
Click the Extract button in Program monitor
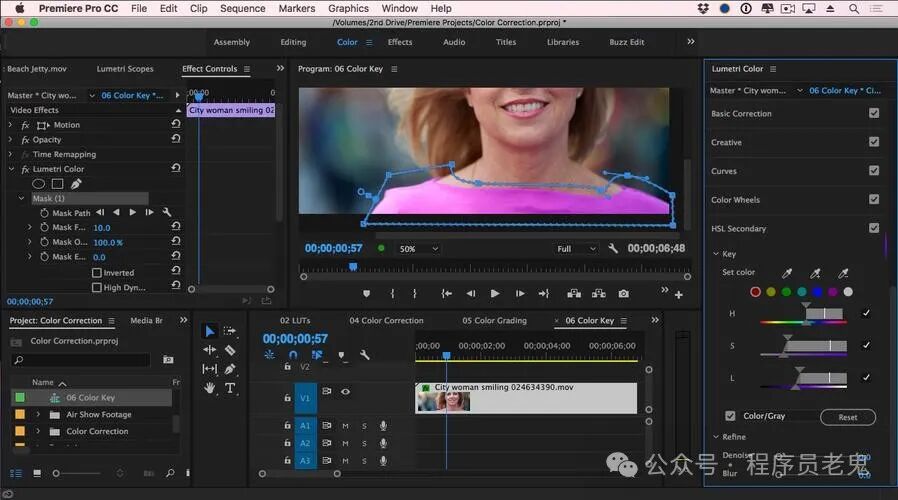(x=598, y=294)
